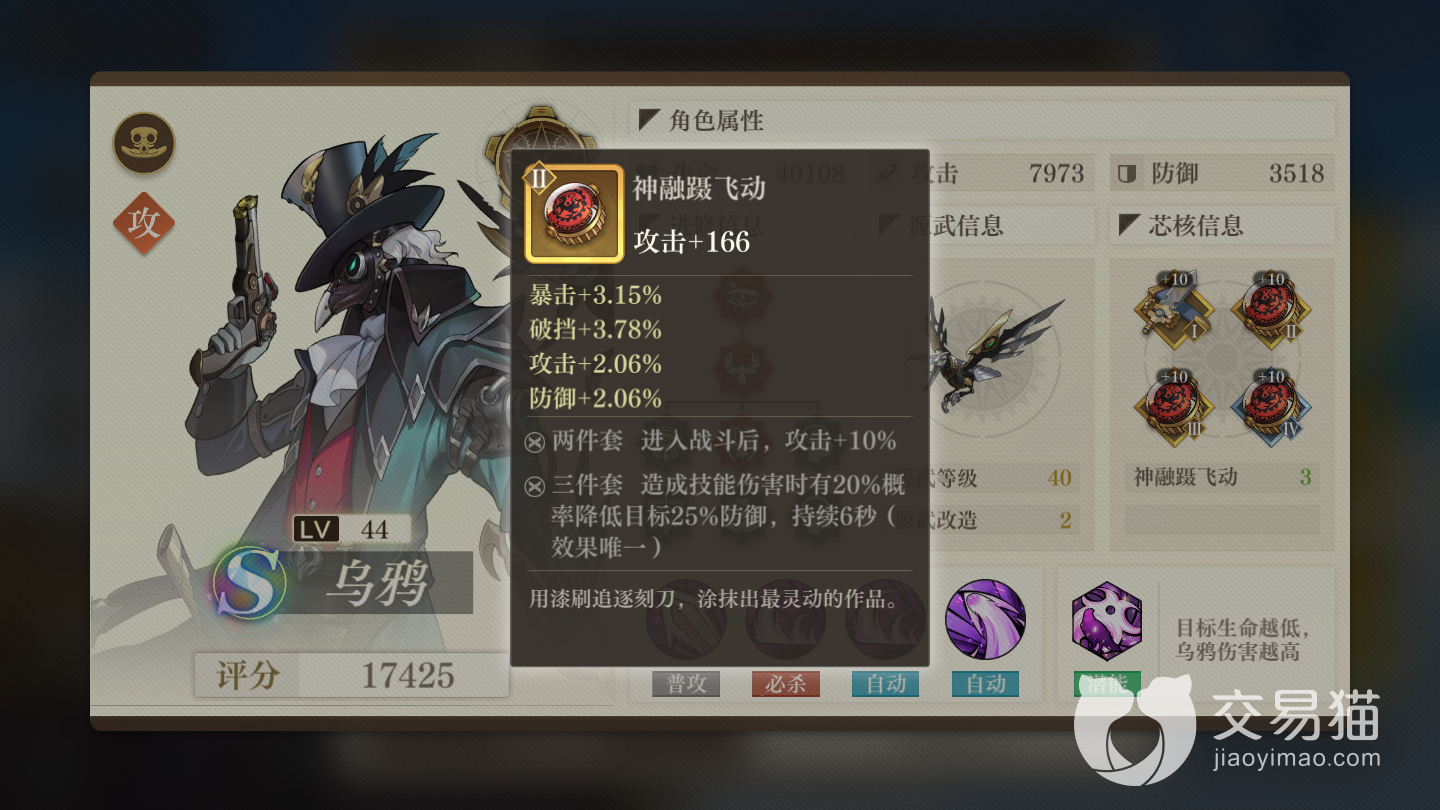The height and width of the screenshot is (810, 1440).
Task: Select core slot II red core icon
Action: coord(1269,306)
